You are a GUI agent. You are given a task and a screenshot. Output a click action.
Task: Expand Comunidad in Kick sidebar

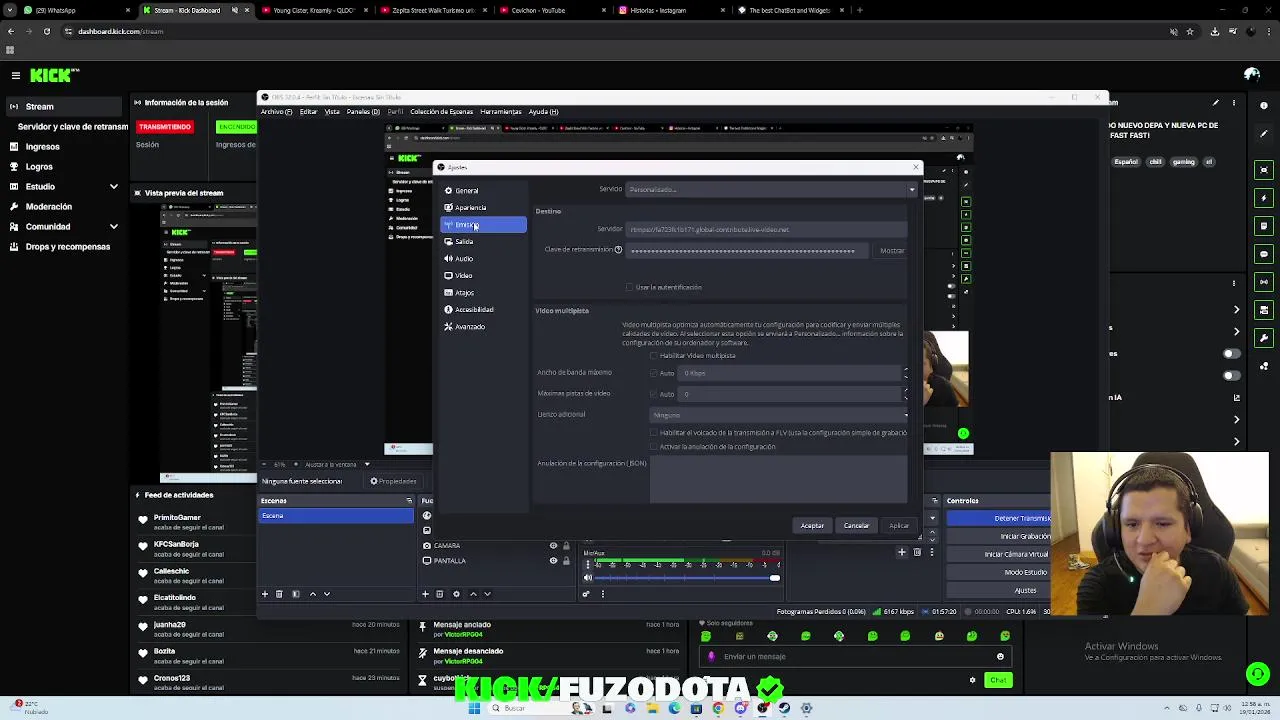(x=113, y=226)
